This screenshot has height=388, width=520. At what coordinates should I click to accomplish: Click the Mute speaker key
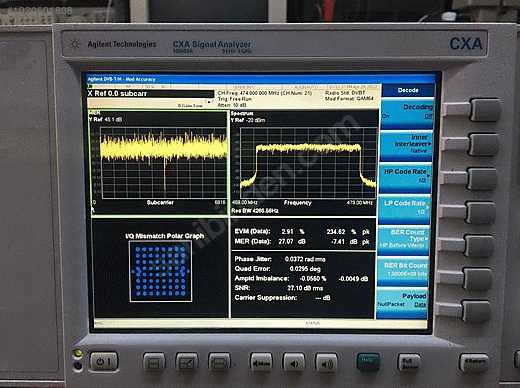261,363
